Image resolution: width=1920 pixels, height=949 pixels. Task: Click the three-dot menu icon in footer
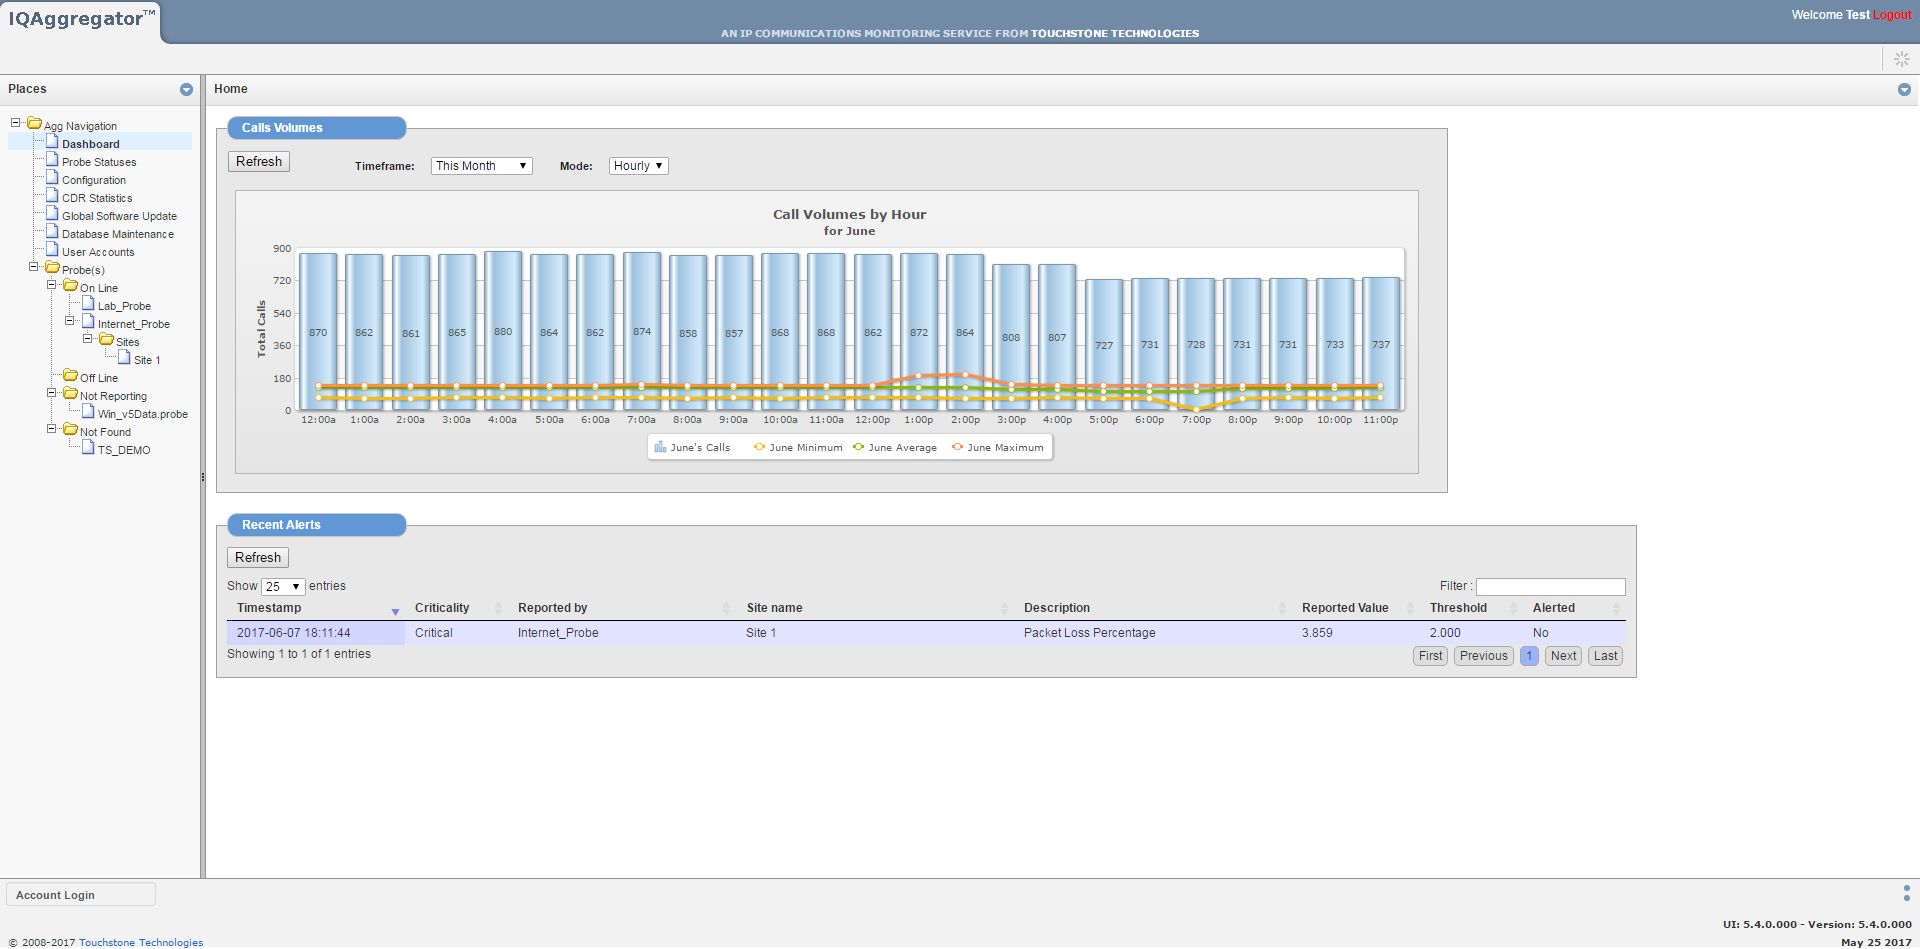tap(1906, 893)
